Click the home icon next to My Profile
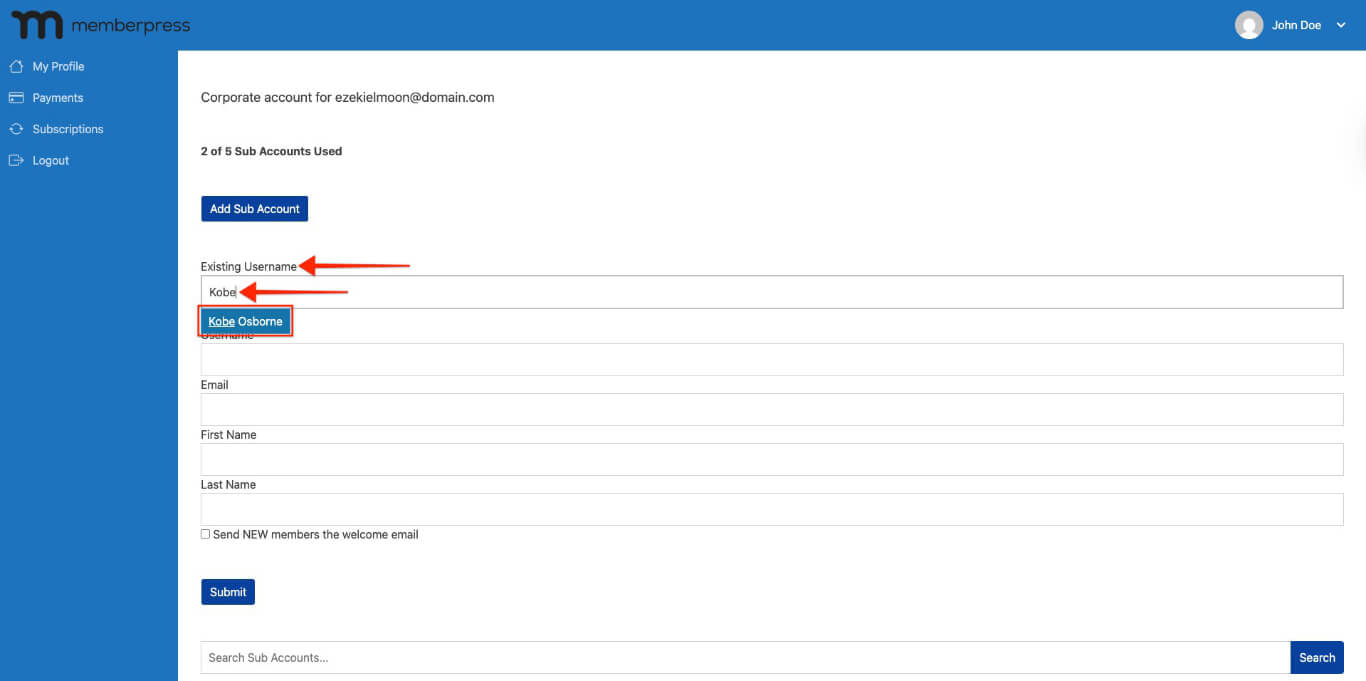 (x=17, y=65)
